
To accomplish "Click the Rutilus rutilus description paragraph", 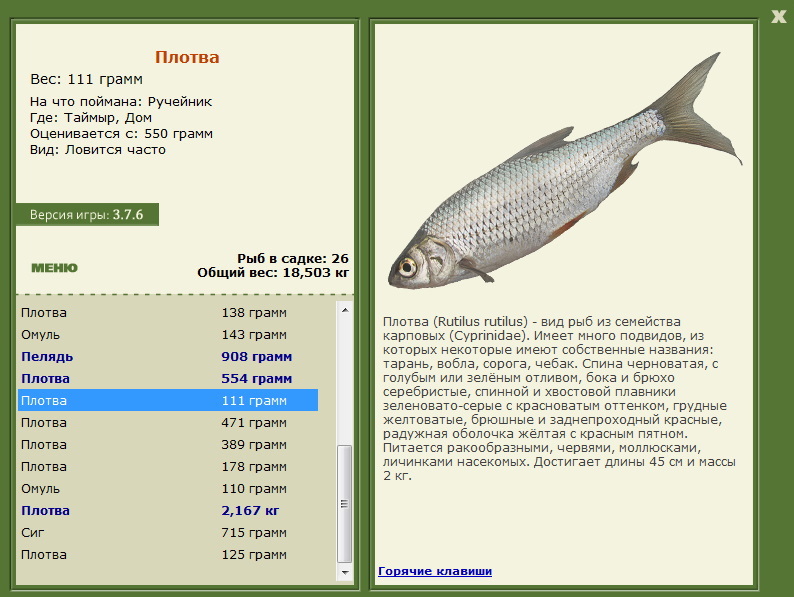I will tap(559, 399).
